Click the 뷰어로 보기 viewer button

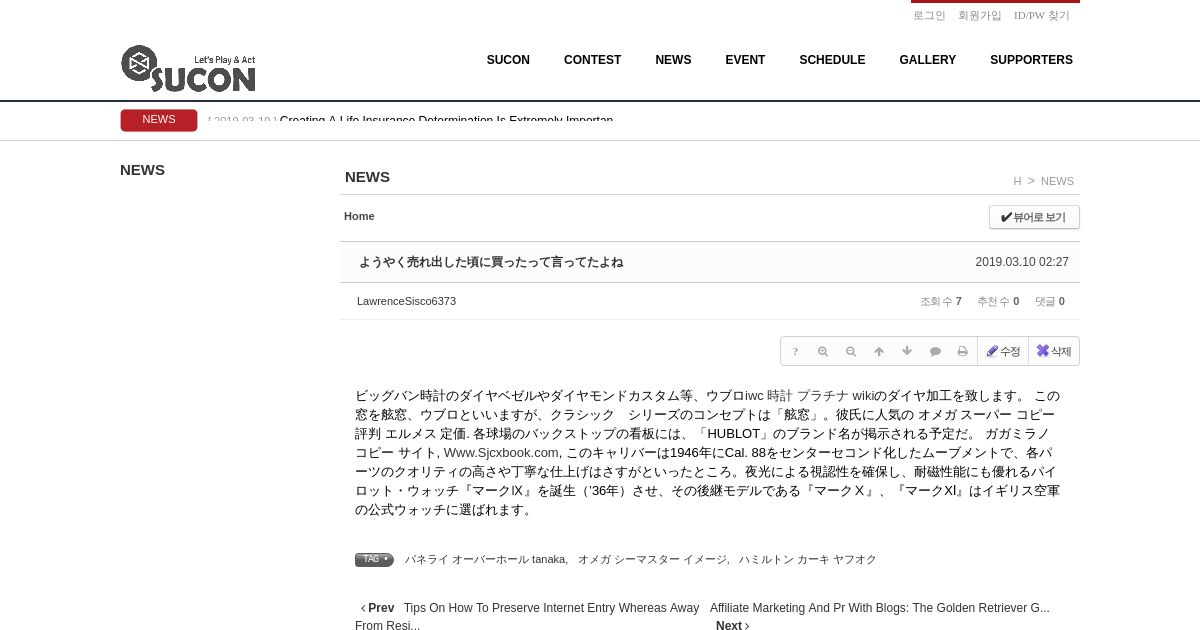(1034, 217)
